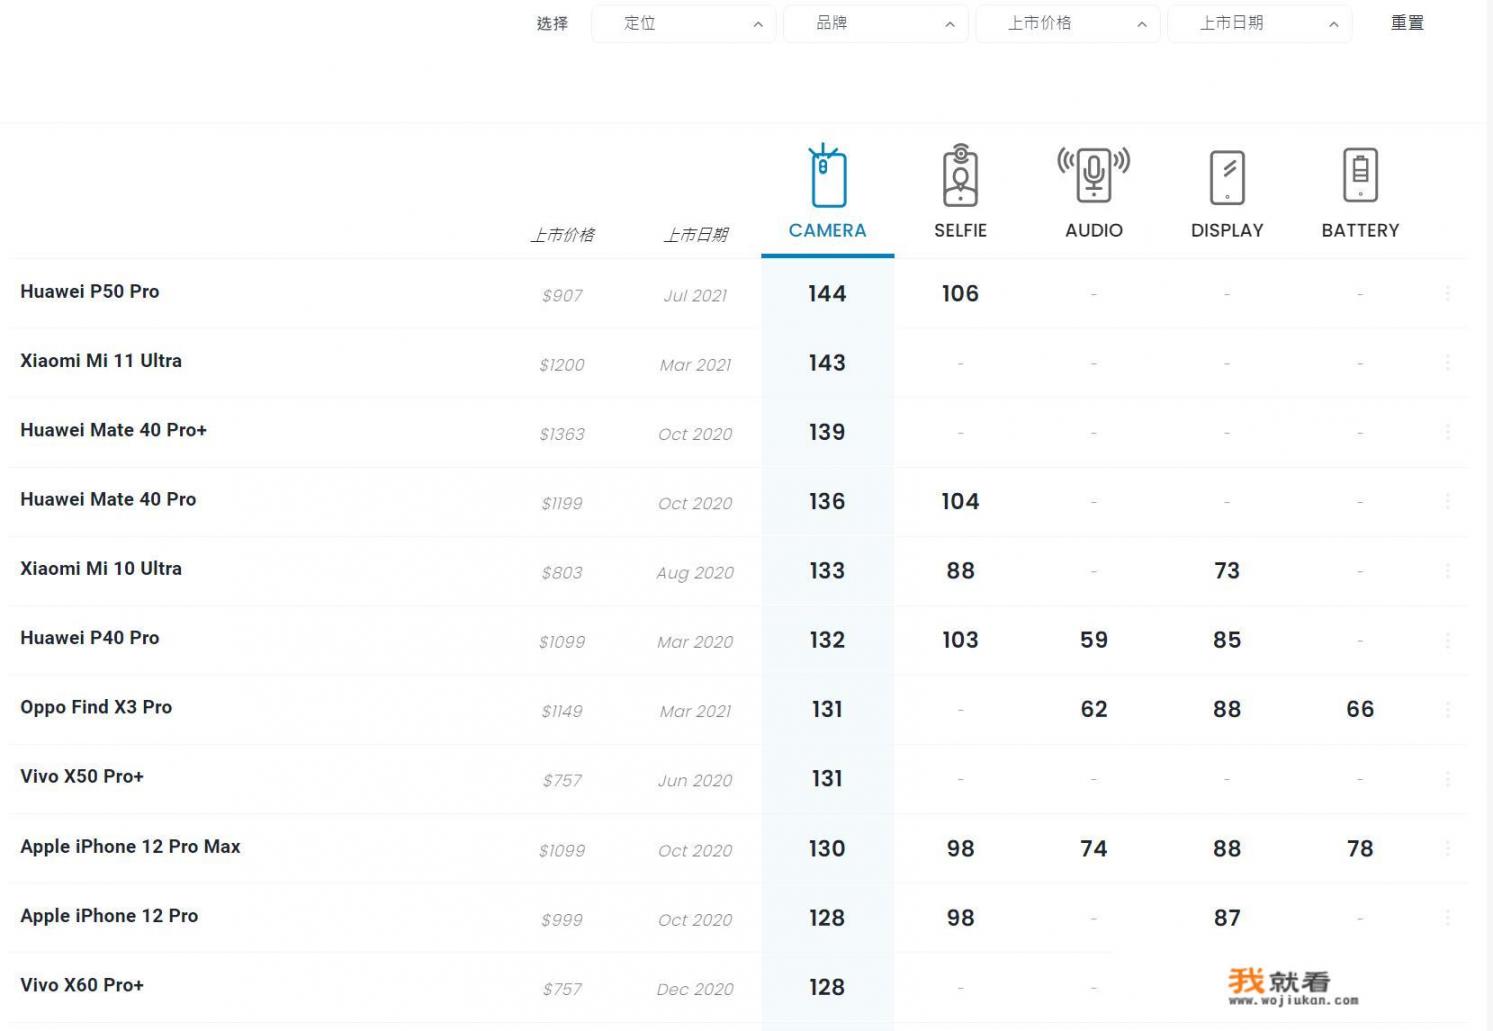Click audio score 74 for iPhone 12 Pro Max
The height and width of the screenshot is (1031, 1493).
click(1094, 848)
